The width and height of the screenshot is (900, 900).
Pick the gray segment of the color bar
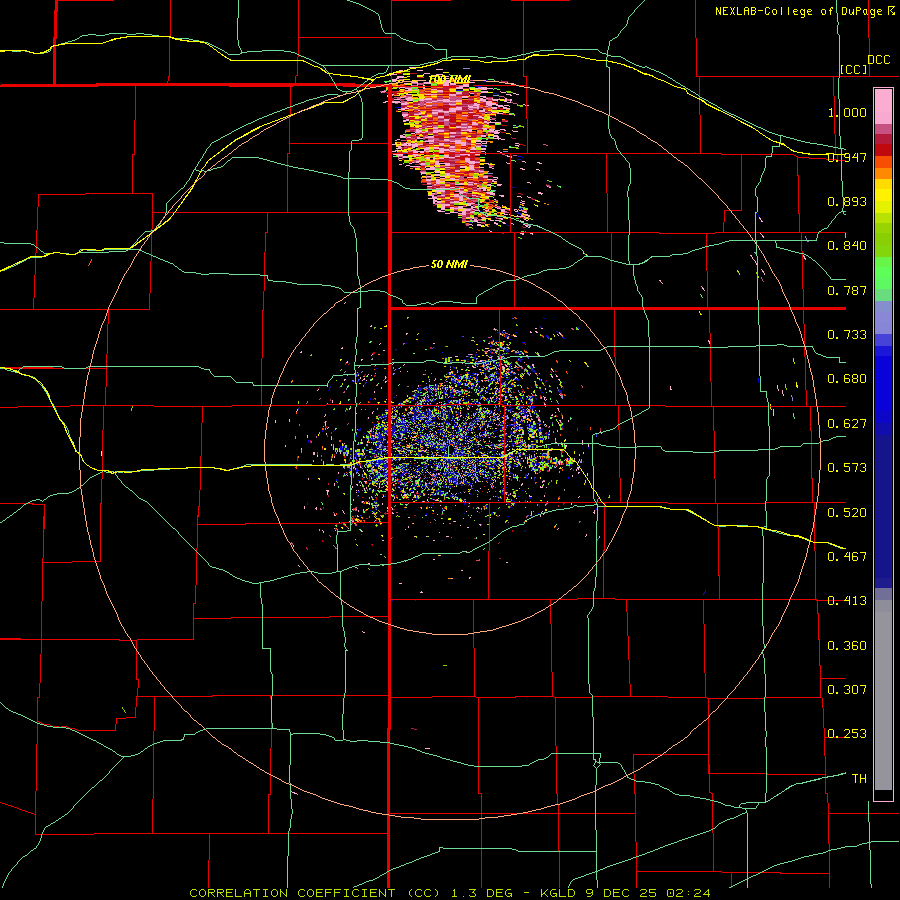tap(883, 695)
